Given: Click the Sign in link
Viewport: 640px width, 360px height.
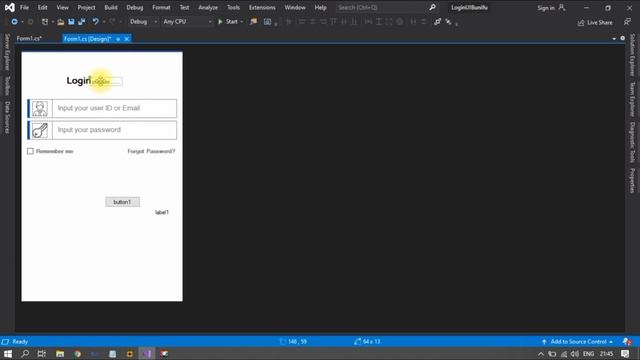Looking at the screenshot, I should pos(546,8).
